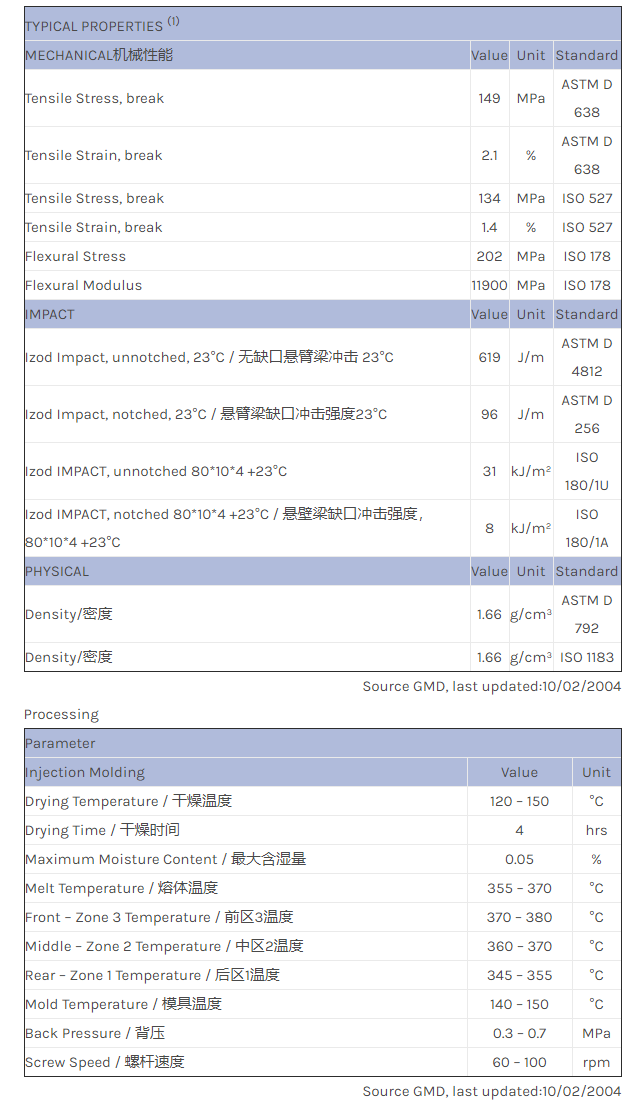This screenshot has width=636, height=1117.
Task: Select the PHYSICAL section header
Action: (57, 571)
